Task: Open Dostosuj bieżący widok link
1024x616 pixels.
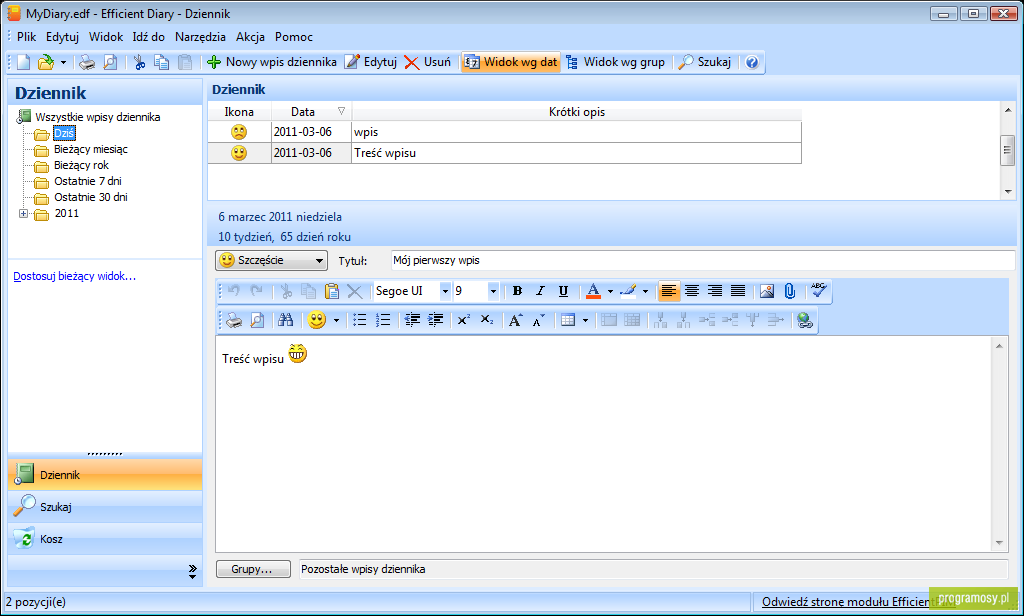Action: [74, 276]
